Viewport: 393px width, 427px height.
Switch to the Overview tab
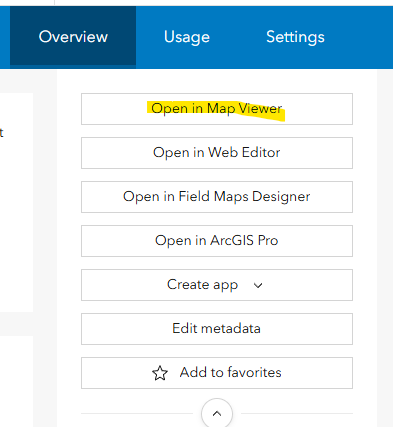(x=73, y=37)
